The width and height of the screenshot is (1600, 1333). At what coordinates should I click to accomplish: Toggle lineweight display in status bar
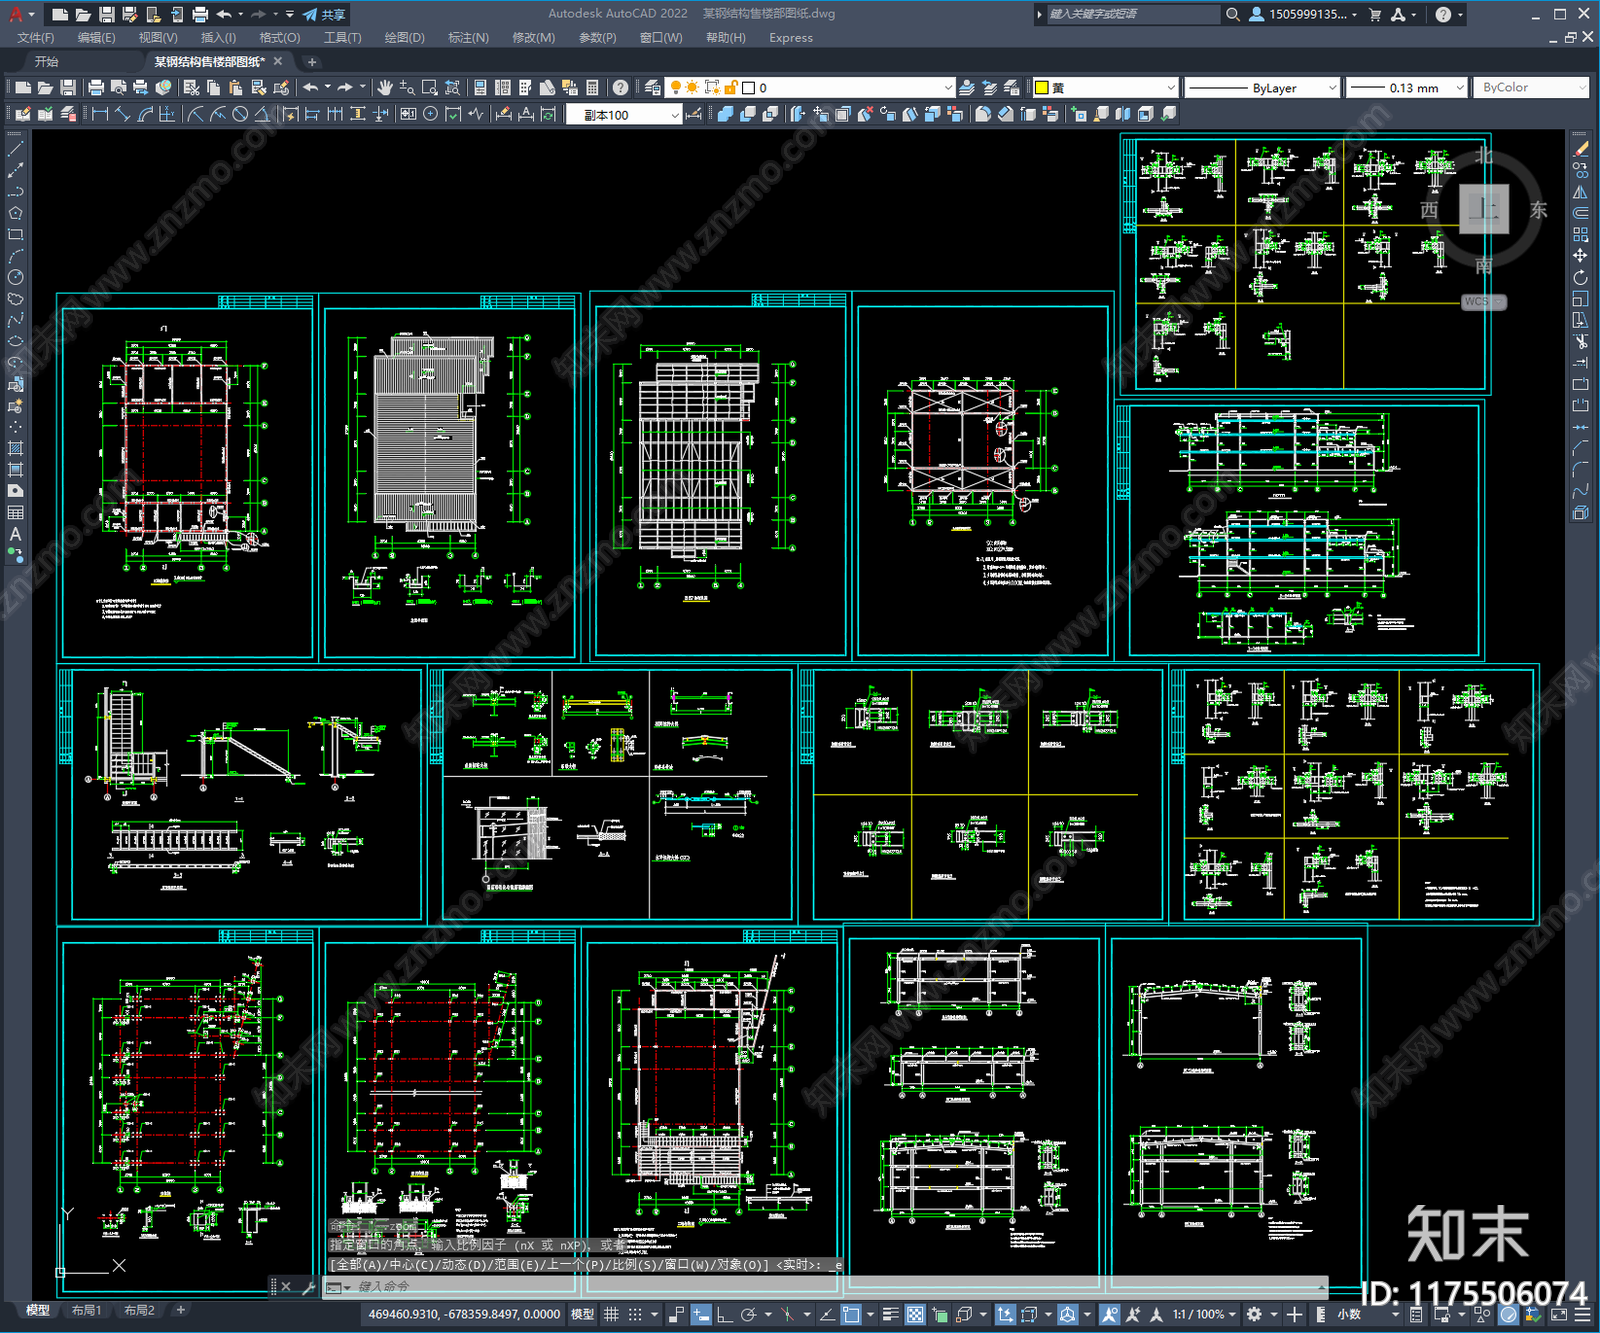[890, 1314]
